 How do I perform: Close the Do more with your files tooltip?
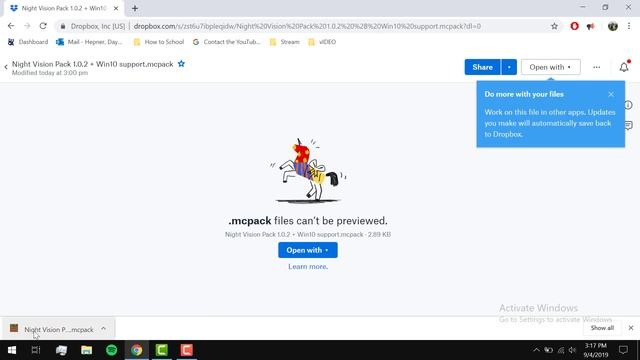(x=611, y=94)
